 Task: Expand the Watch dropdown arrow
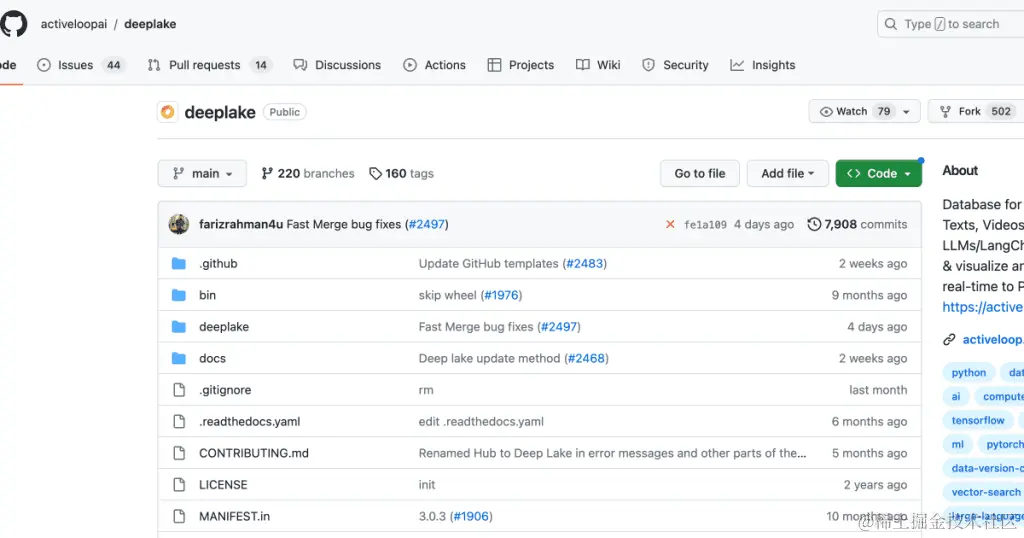906,112
